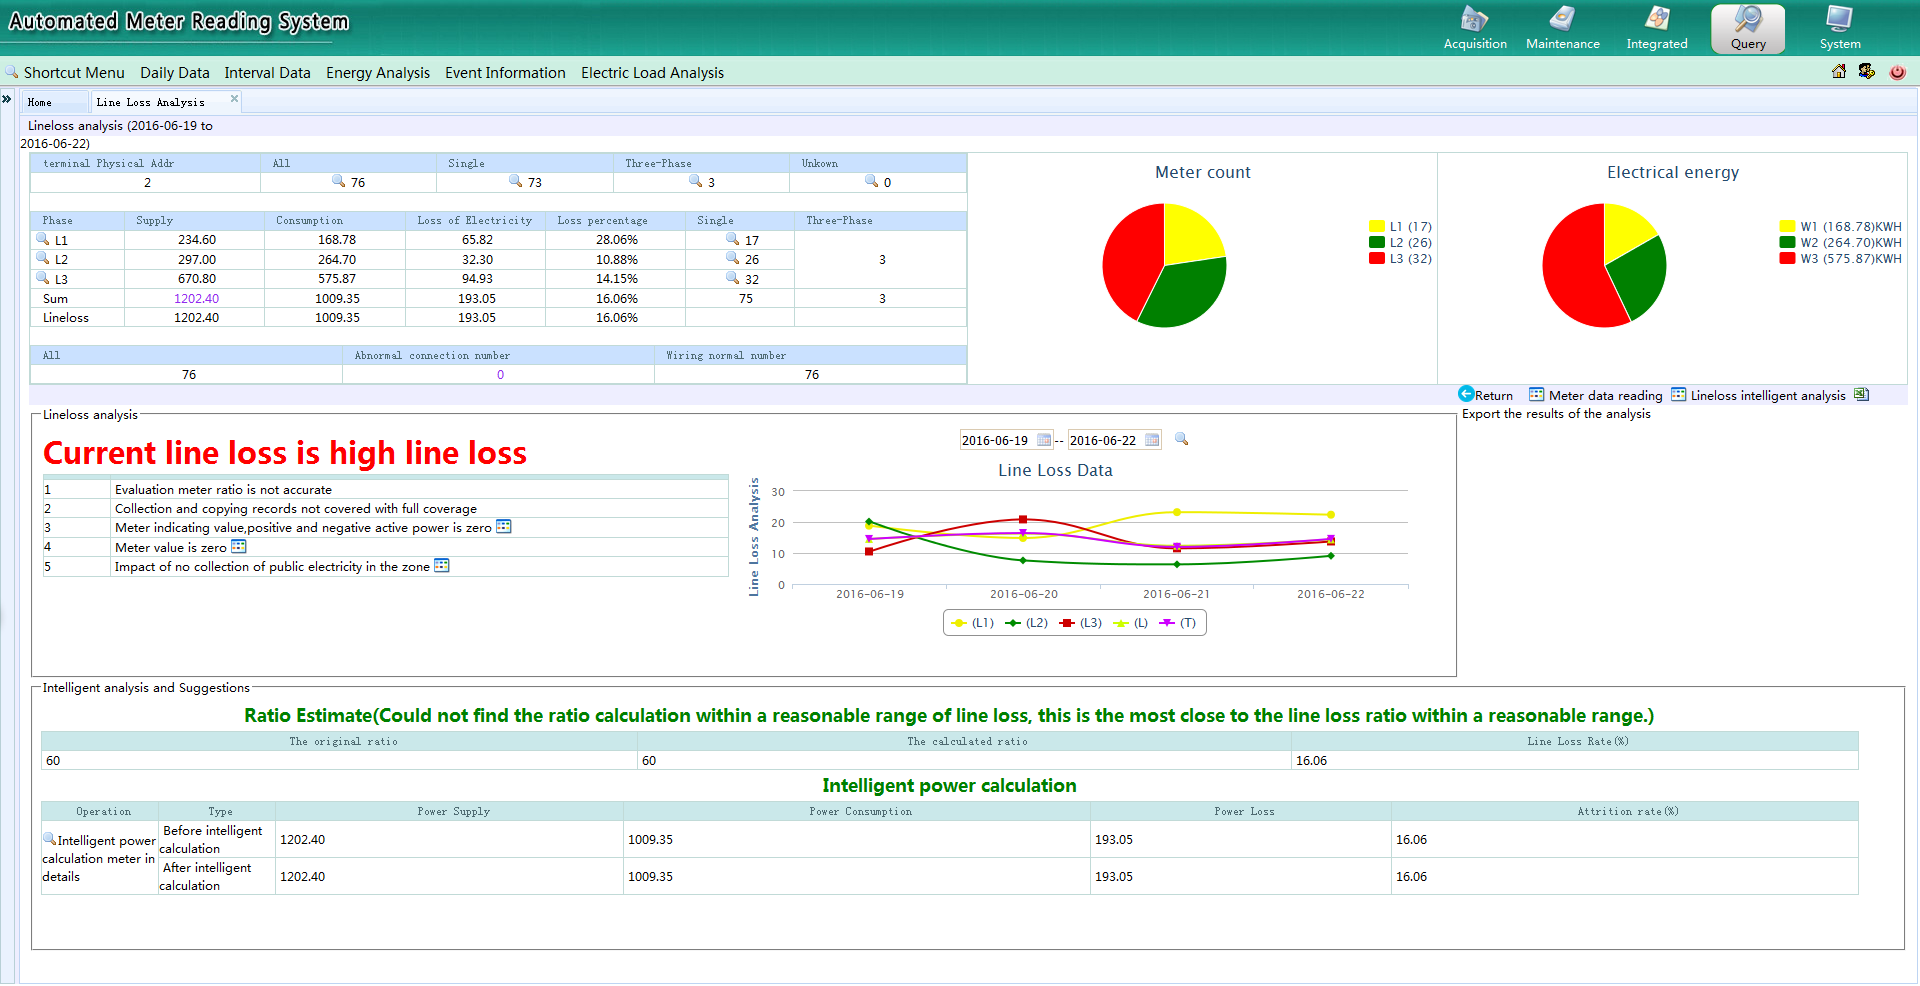Open the System module
The height and width of the screenshot is (986, 1920).
pos(1839,28)
